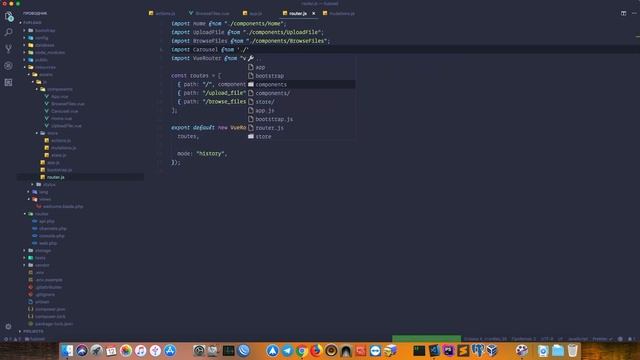Expand the public folder in explorer

click(x=41, y=60)
